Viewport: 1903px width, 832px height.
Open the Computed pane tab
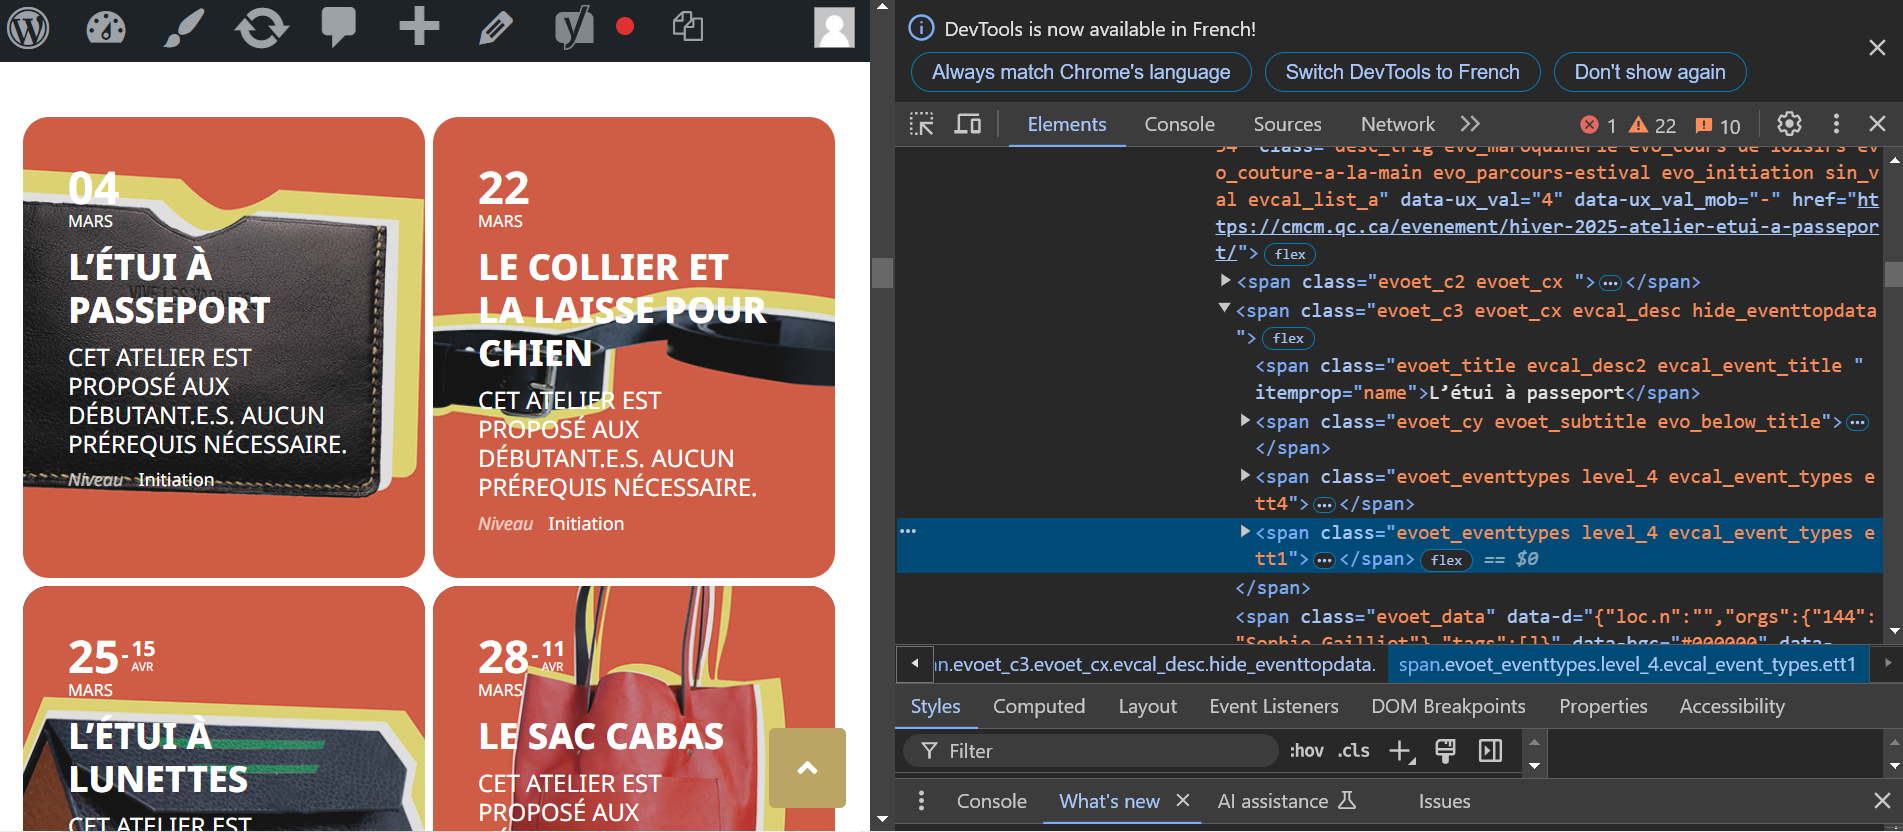pyautogui.click(x=1039, y=706)
